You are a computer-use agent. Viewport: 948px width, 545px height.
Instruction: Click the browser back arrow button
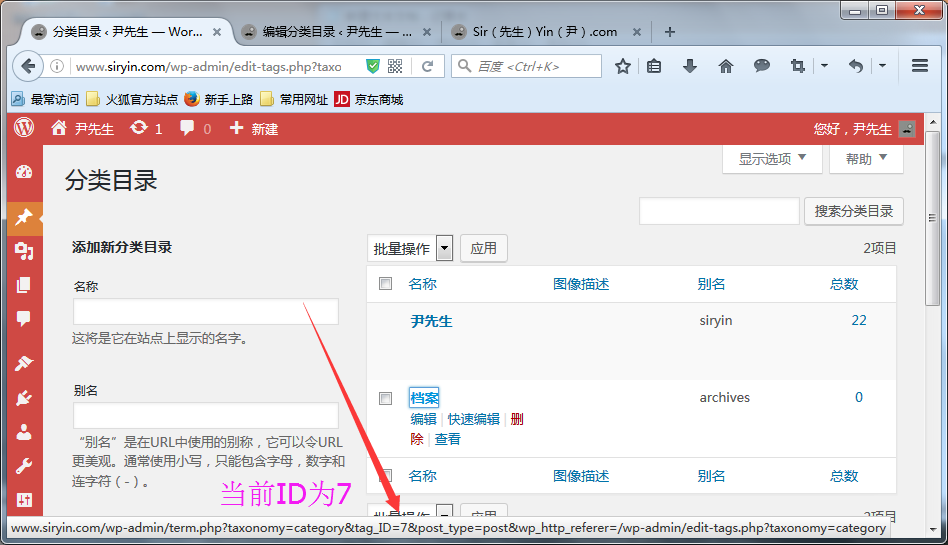point(28,66)
